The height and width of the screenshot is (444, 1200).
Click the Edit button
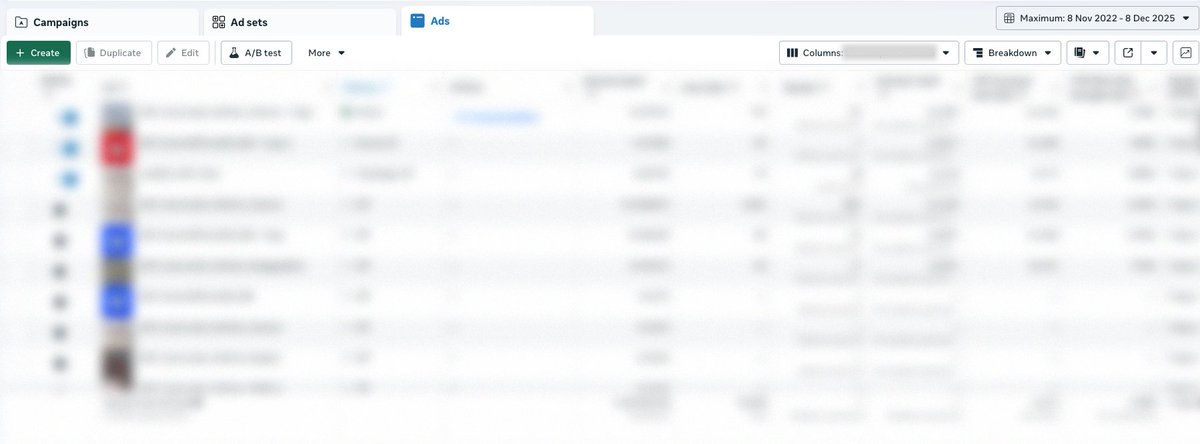point(183,53)
